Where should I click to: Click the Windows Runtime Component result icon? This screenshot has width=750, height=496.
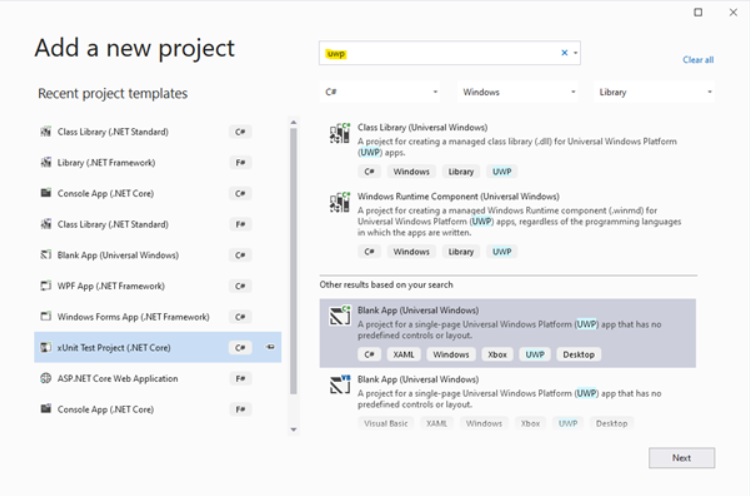pos(340,202)
